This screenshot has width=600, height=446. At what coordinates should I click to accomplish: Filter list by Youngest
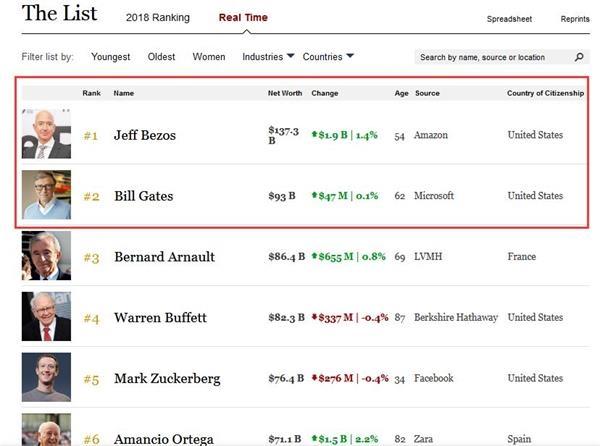(x=111, y=57)
